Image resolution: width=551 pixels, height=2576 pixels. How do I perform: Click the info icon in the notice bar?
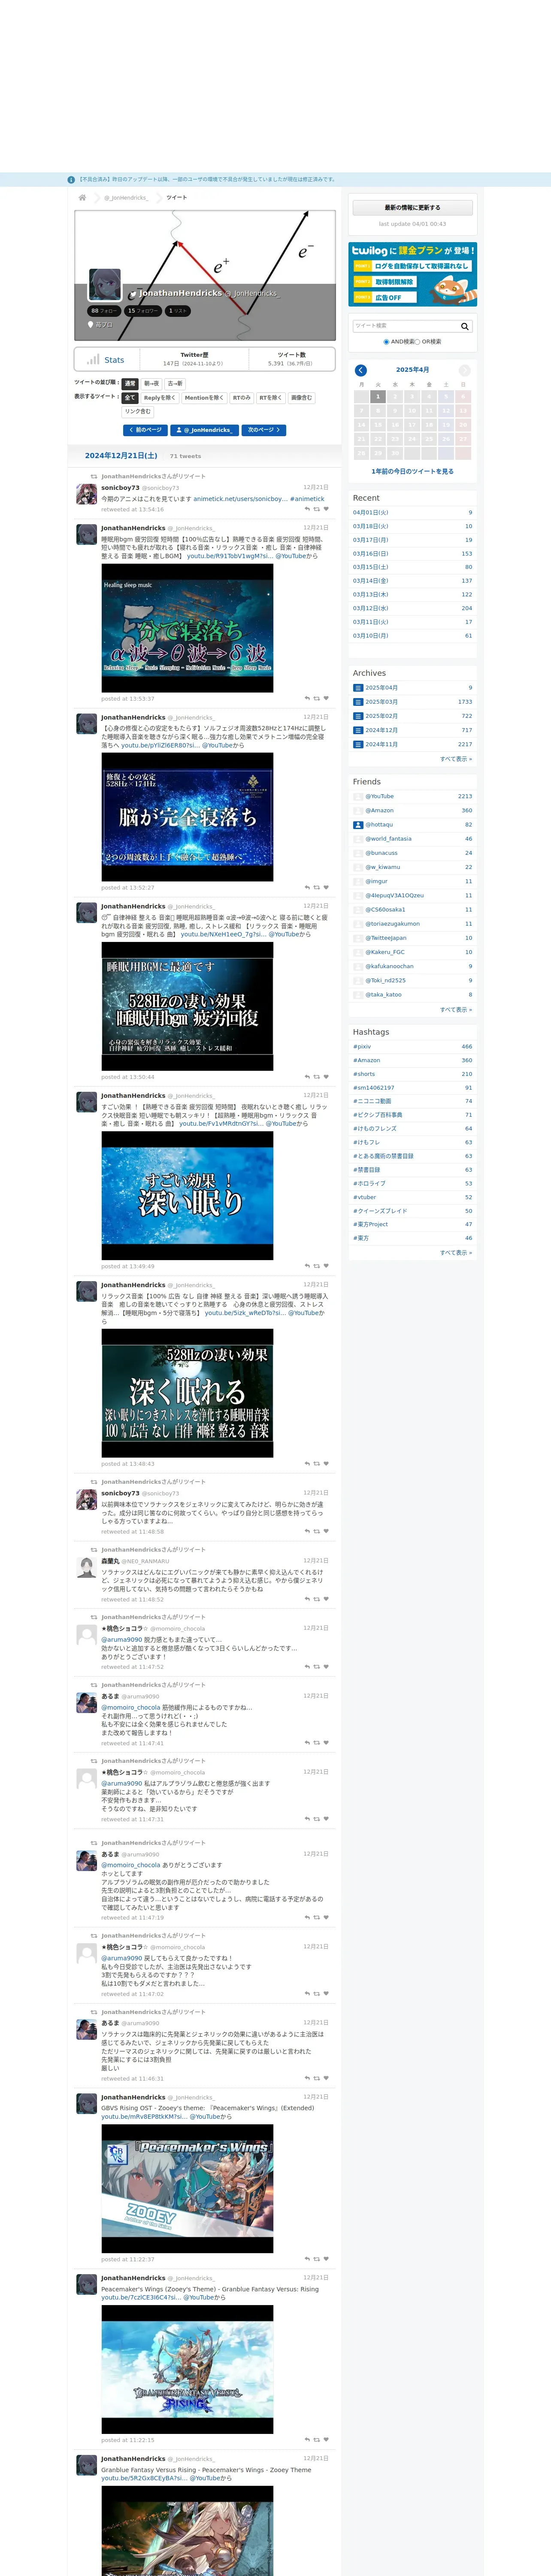click(71, 180)
